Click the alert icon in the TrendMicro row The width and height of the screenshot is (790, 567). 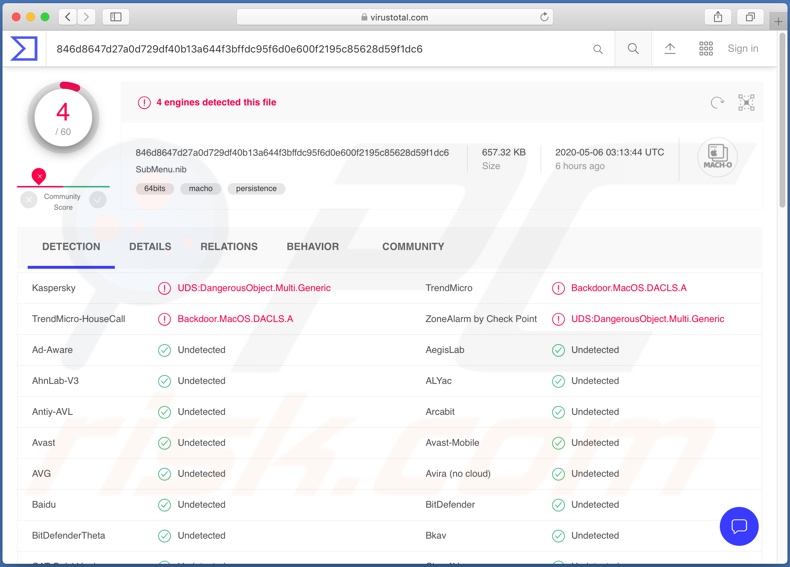[558, 288]
